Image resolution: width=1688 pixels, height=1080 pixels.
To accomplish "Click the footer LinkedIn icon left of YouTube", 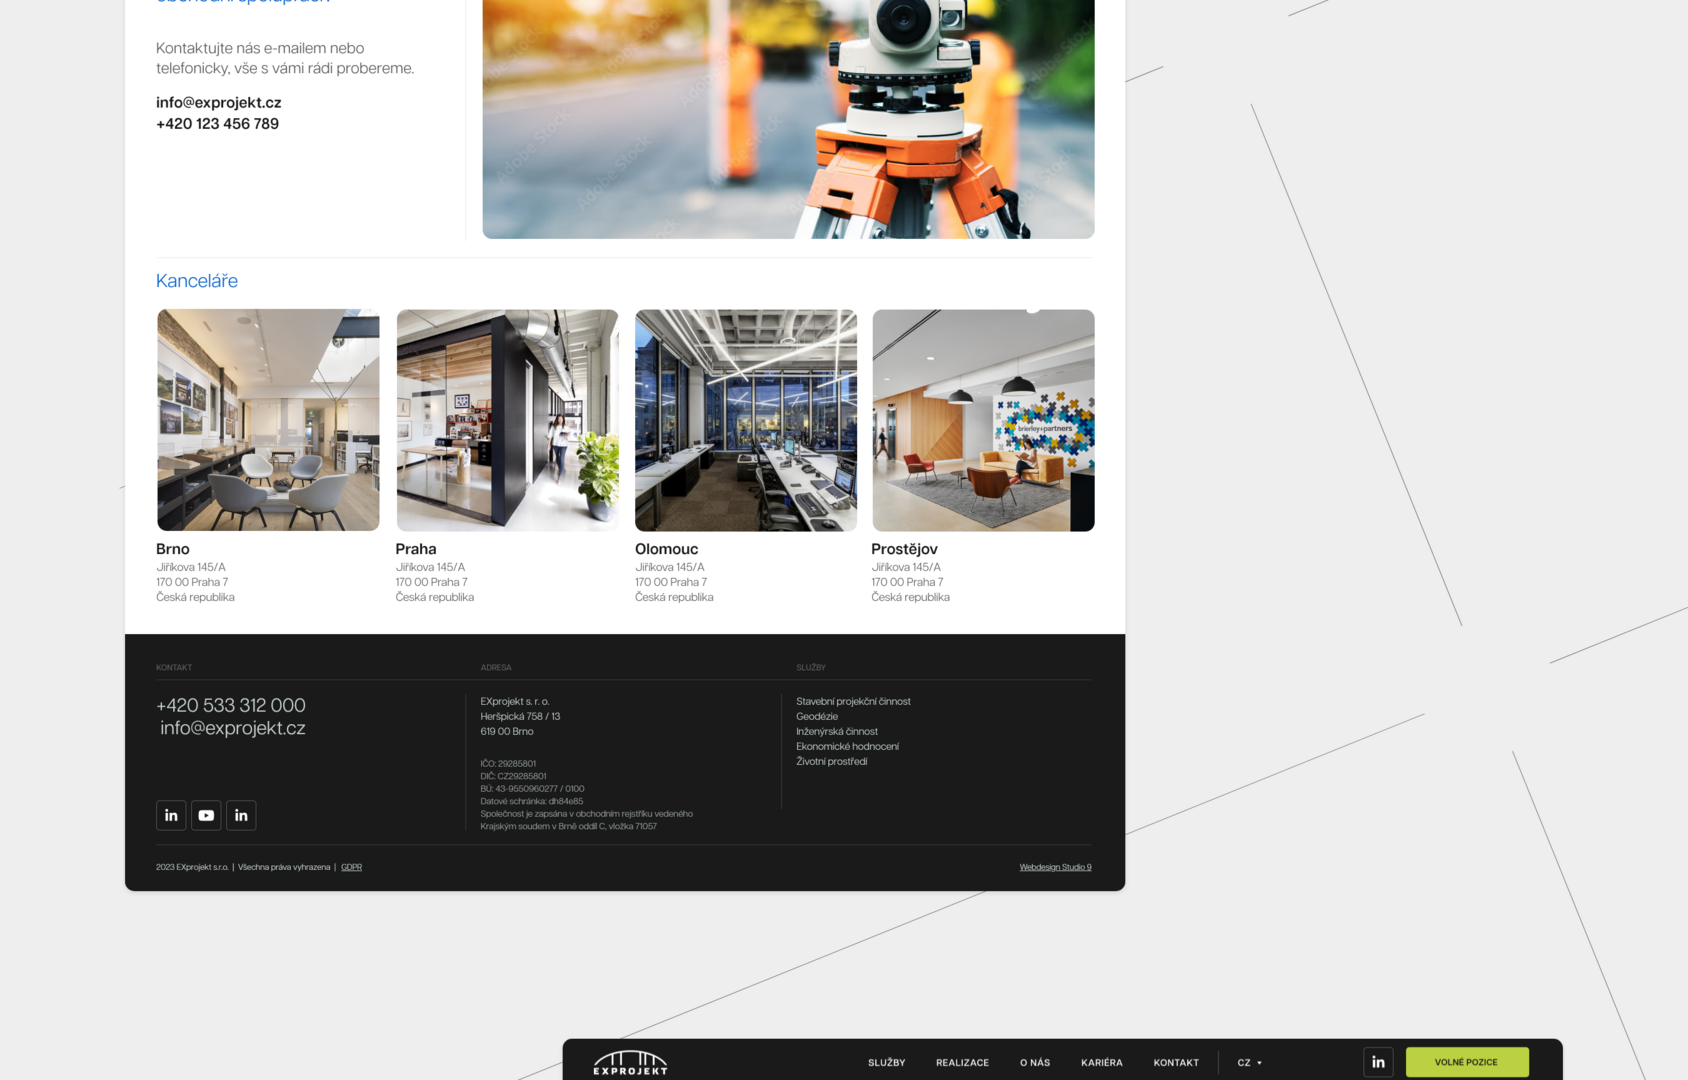I will [x=171, y=815].
